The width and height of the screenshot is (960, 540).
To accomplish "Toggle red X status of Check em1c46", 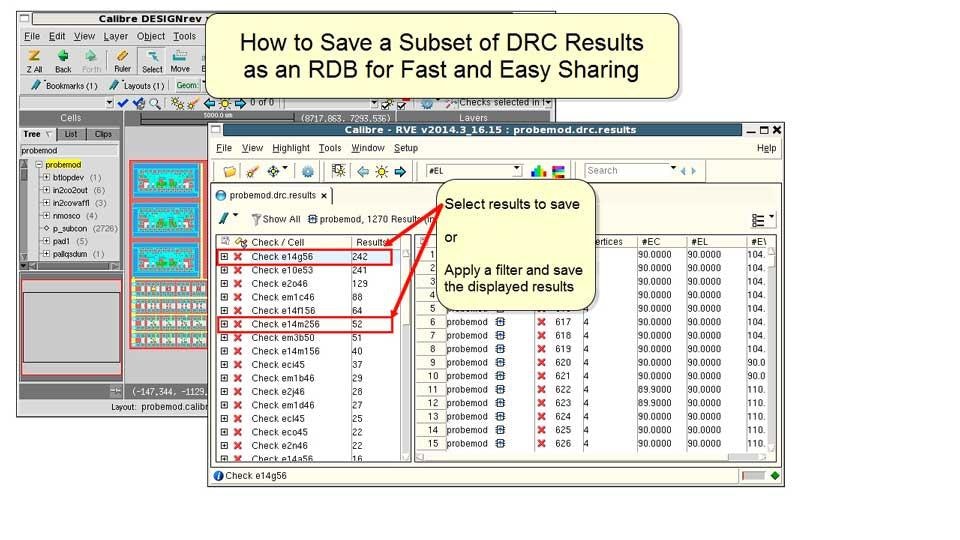I will click(238, 297).
